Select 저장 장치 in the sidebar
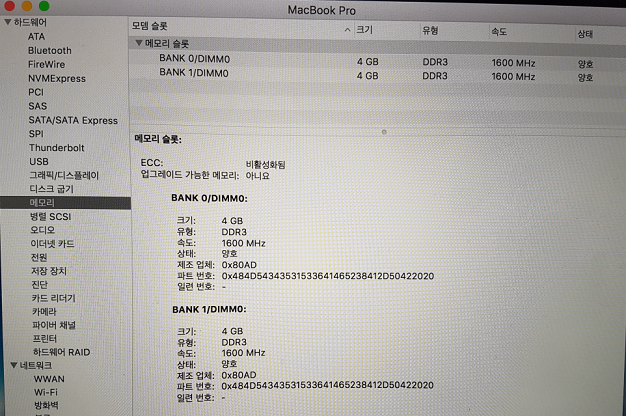Viewport: 626px width, 416px height. pos(49,271)
